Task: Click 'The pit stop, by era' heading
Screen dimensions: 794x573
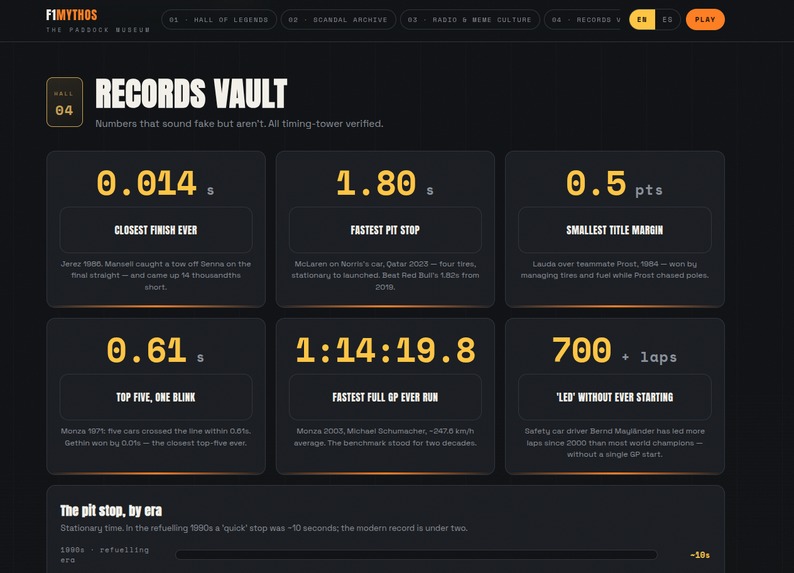Action: [x=111, y=510]
